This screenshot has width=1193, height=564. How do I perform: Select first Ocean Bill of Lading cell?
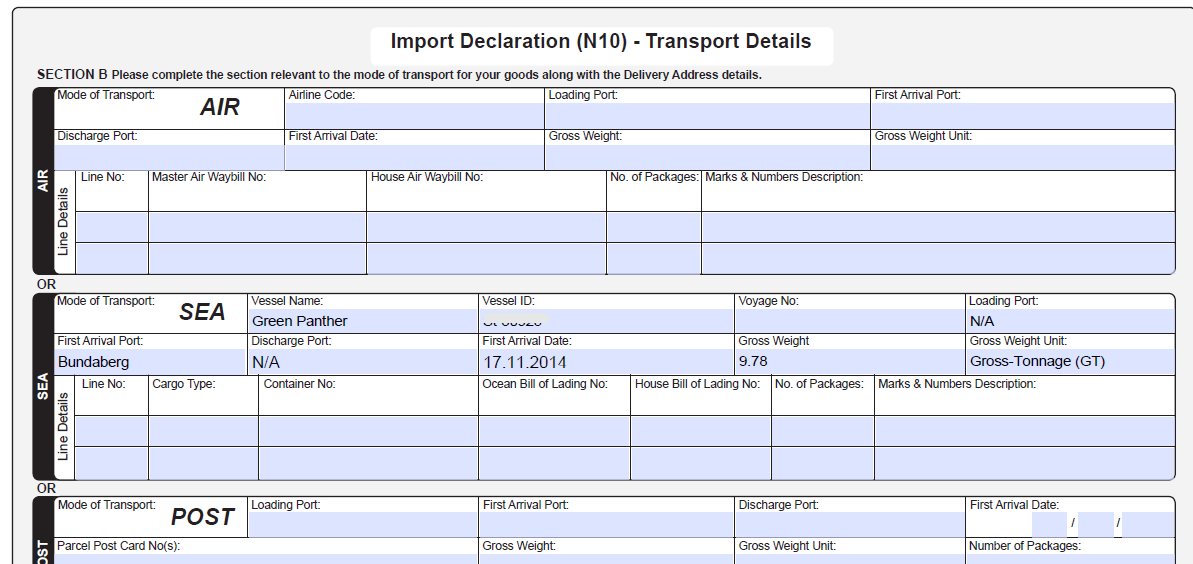[x=555, y=431]
